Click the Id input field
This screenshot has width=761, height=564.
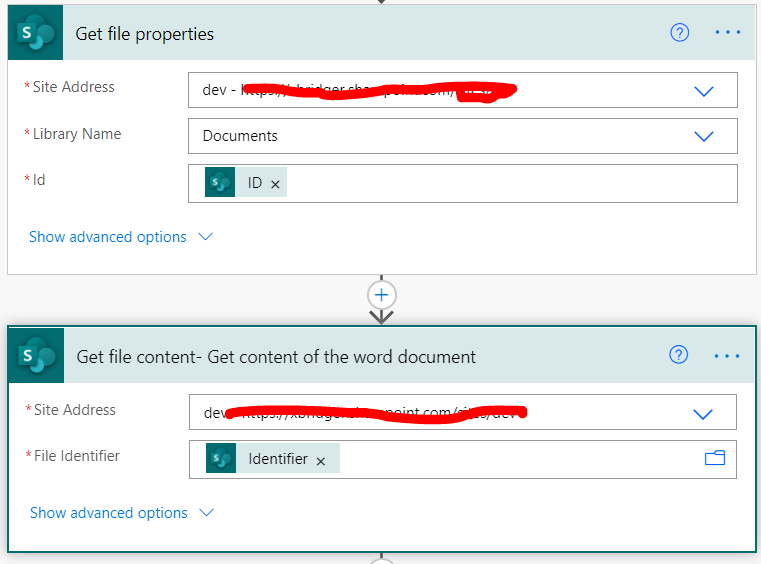click(463, 183)
